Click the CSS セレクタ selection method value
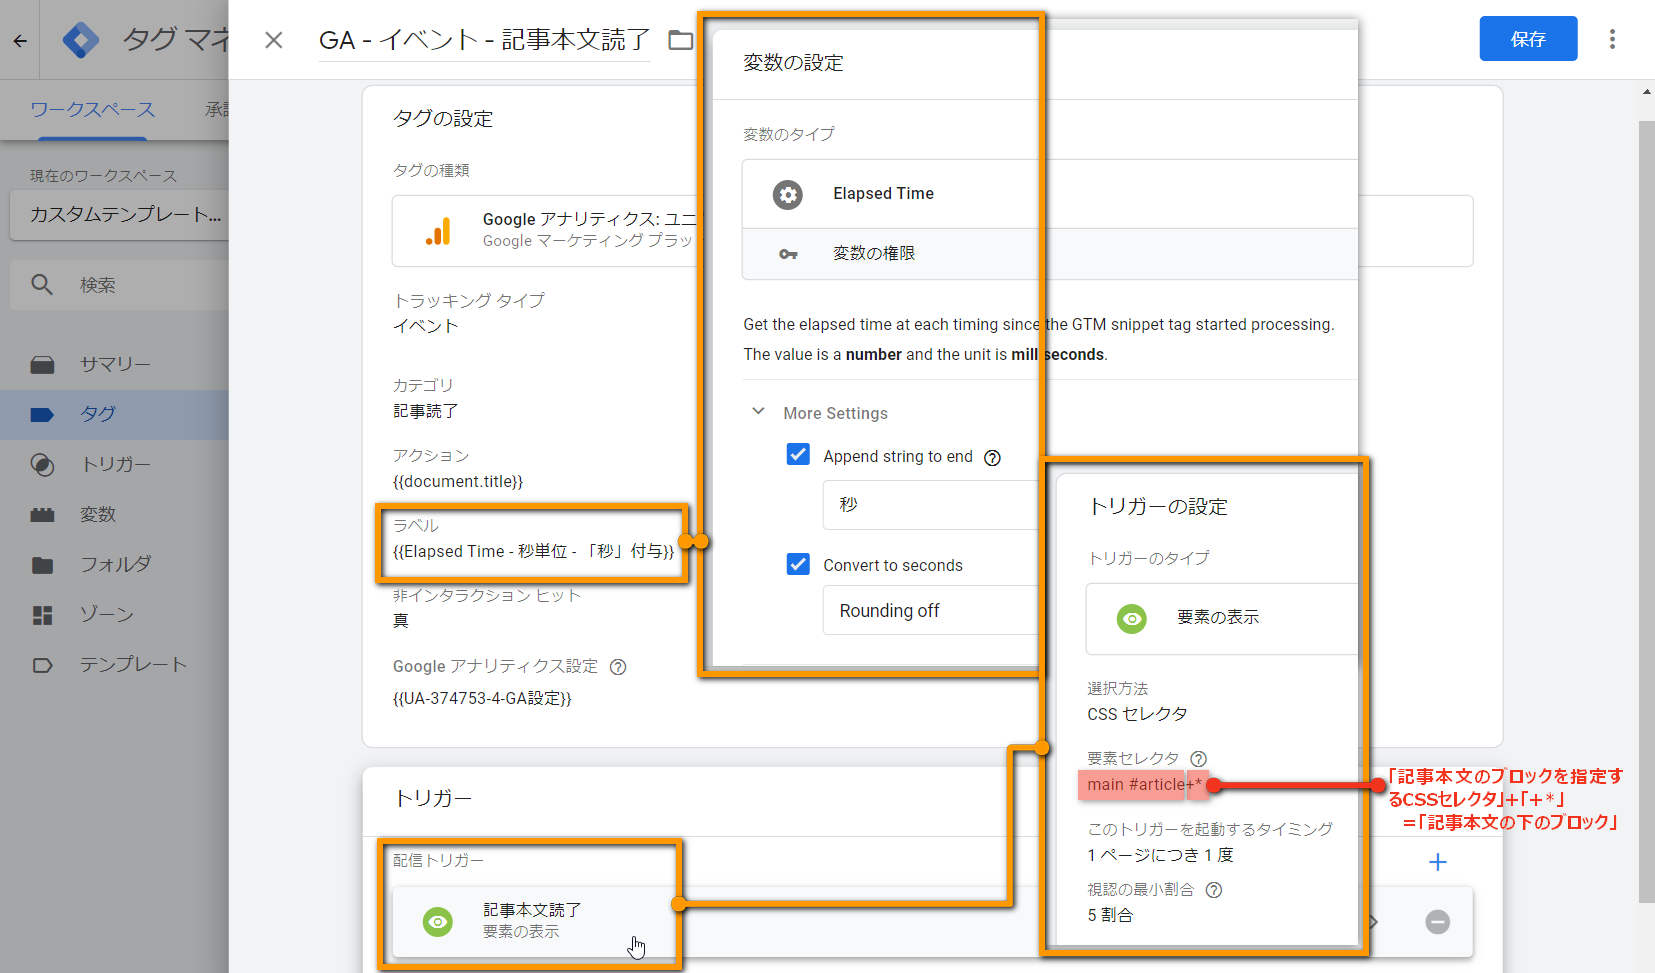1655x973 pixels. tap(1137, 714)
